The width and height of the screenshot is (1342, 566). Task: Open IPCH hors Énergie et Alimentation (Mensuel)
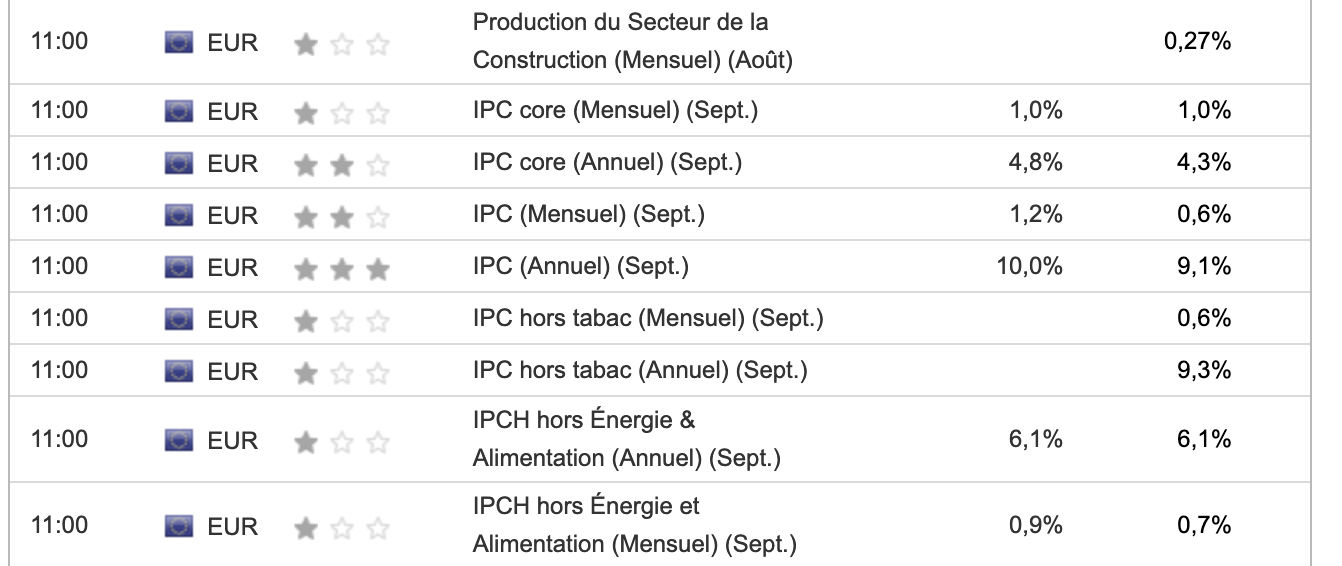click(634, 526)
